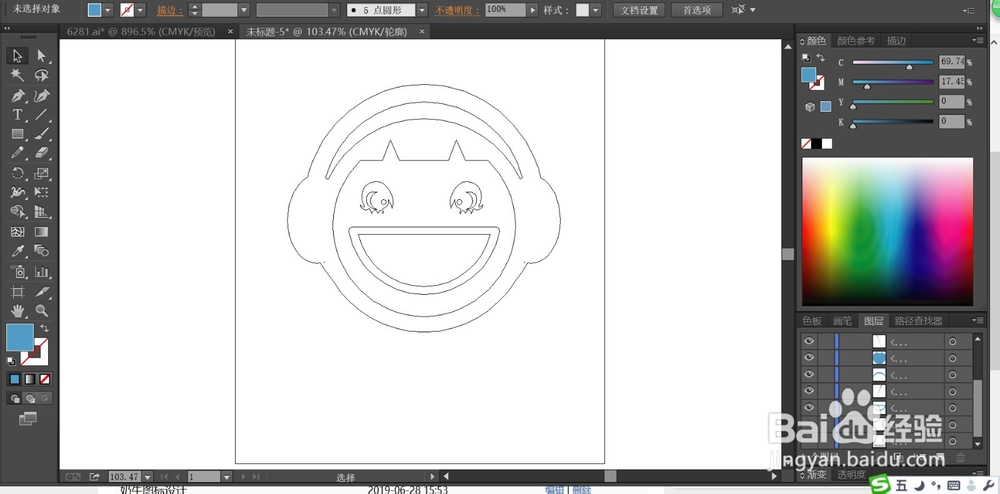Select the Mesh tool
Viewport: 1000px width, 494px height.
pyautogui.click(x=18, y=232)
